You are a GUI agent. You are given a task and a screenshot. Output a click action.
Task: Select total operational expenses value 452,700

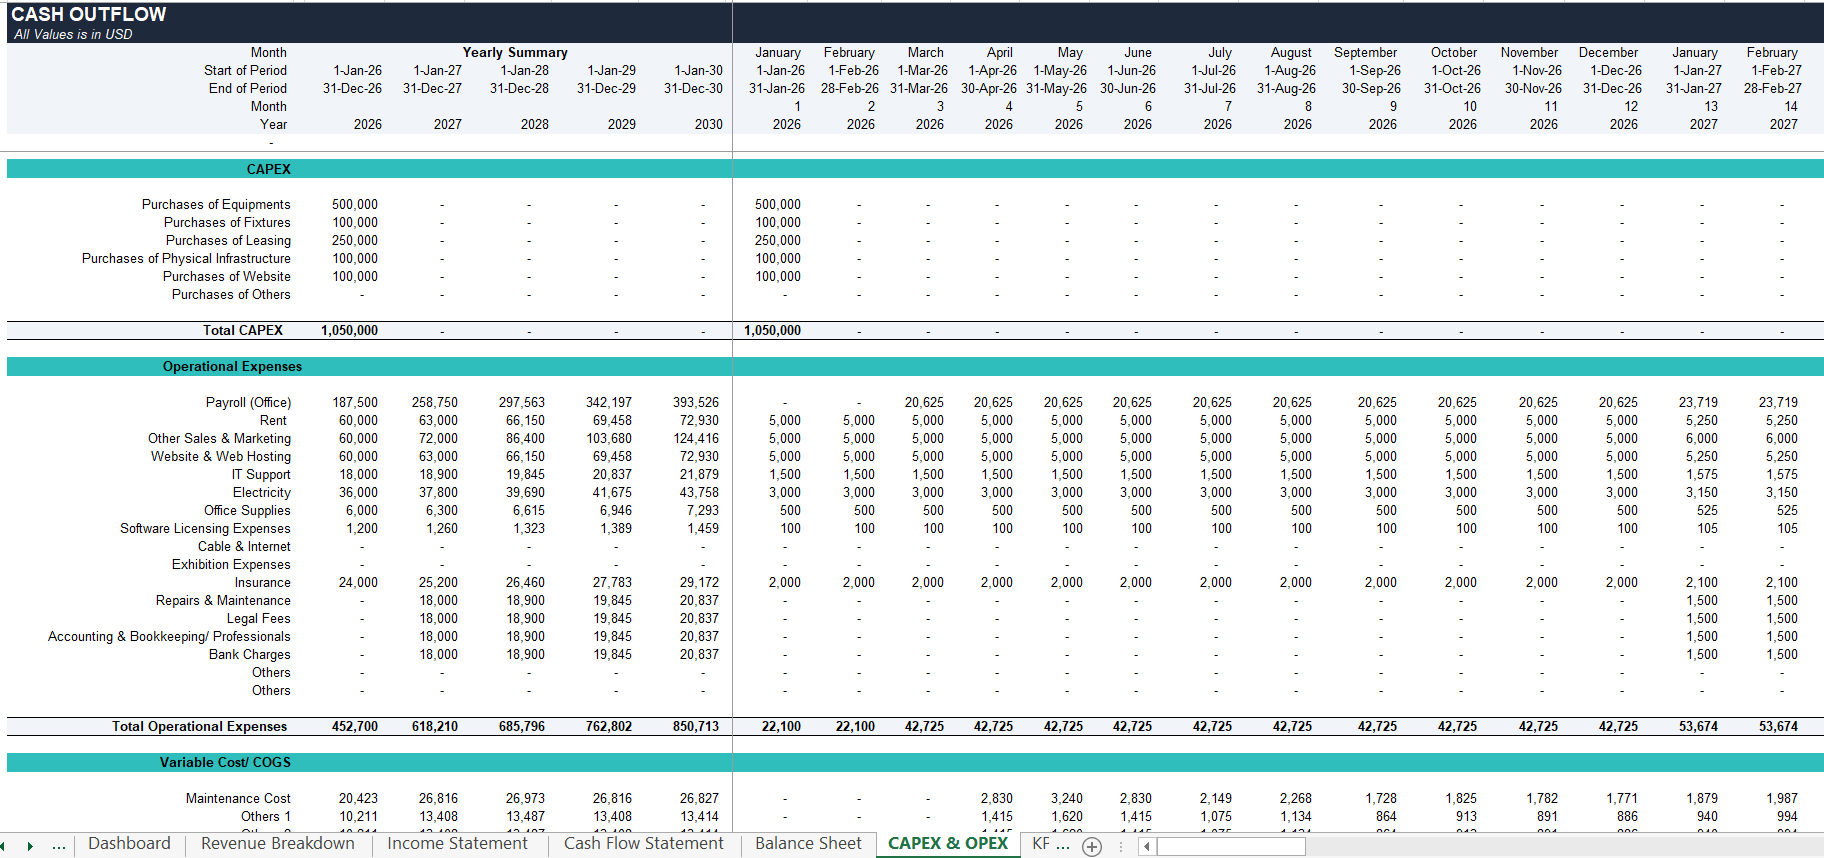355,726
